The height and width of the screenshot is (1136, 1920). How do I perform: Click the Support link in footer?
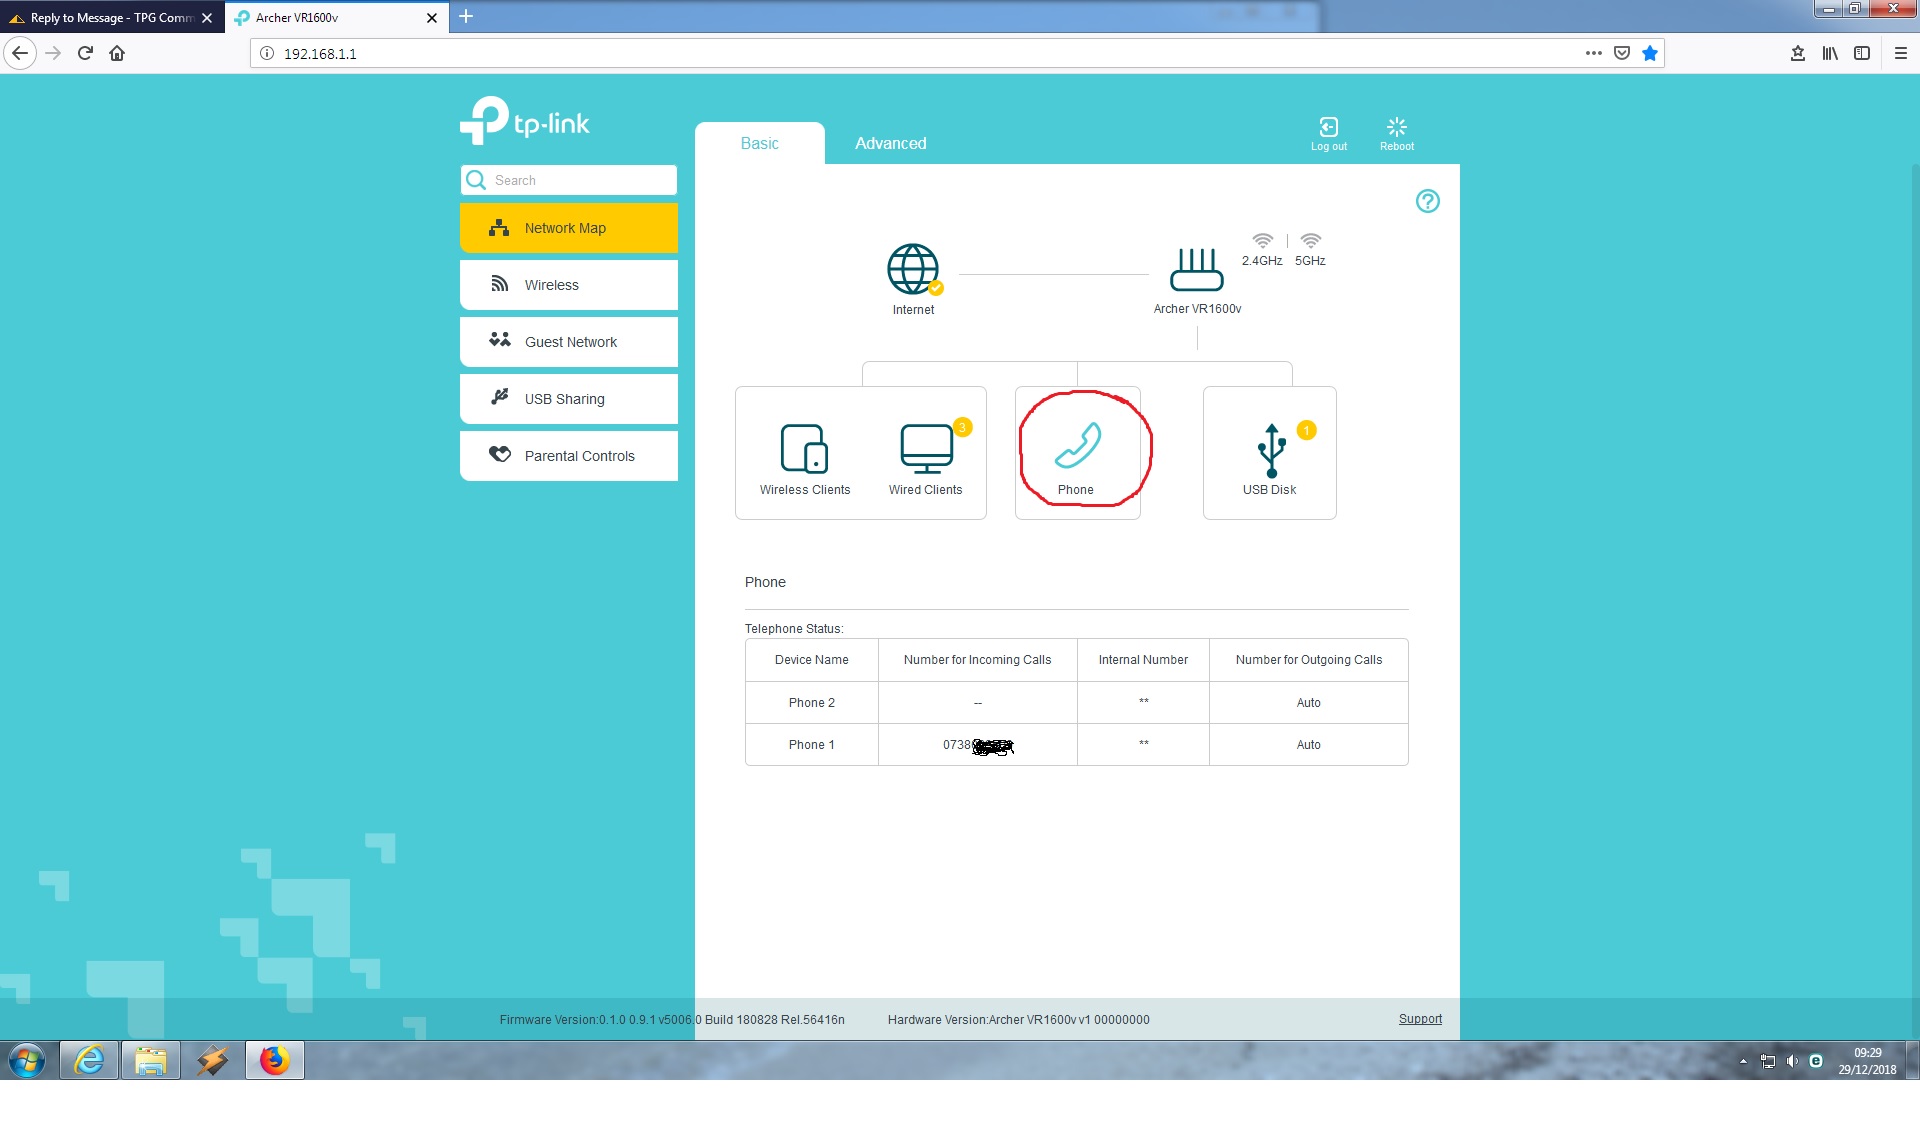click(x=1420, y=1019)
